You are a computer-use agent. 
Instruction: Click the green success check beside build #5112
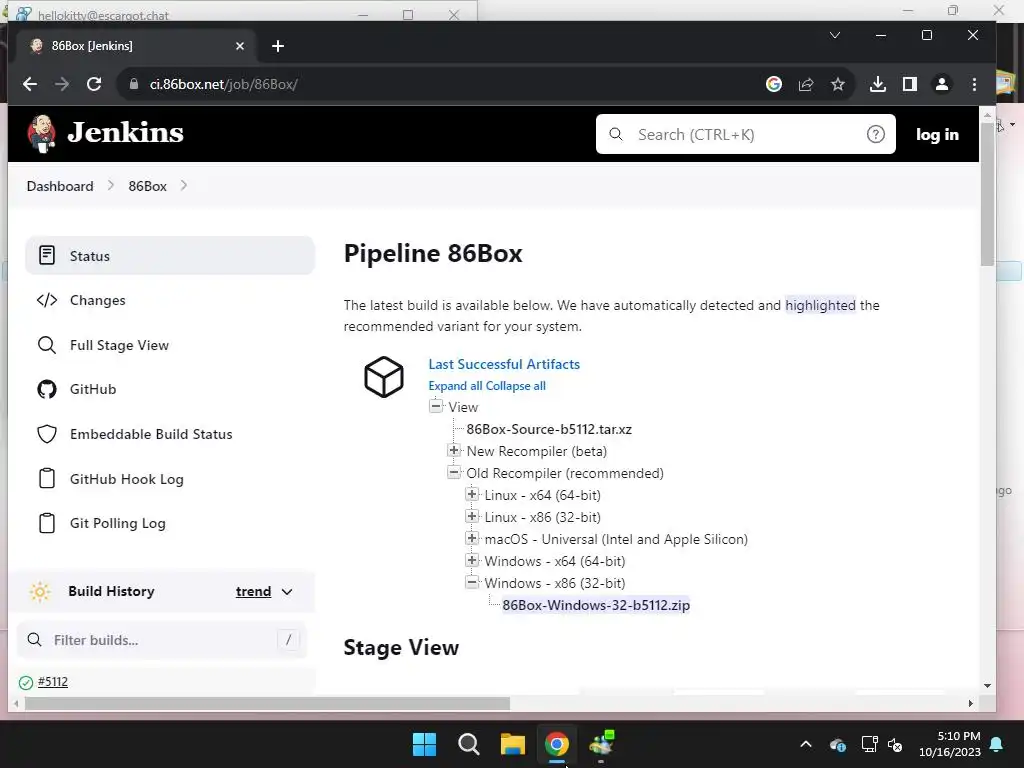26,682
